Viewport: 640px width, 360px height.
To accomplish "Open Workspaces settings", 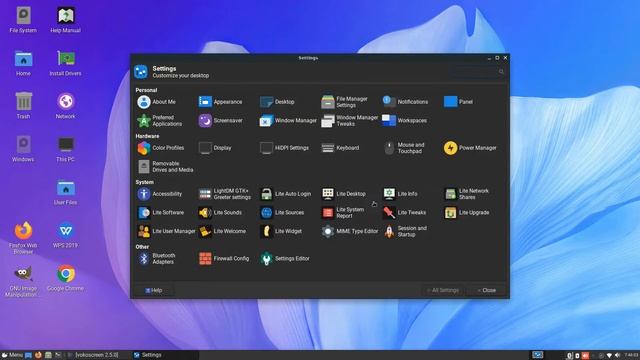I will click(x=404, y=121).
